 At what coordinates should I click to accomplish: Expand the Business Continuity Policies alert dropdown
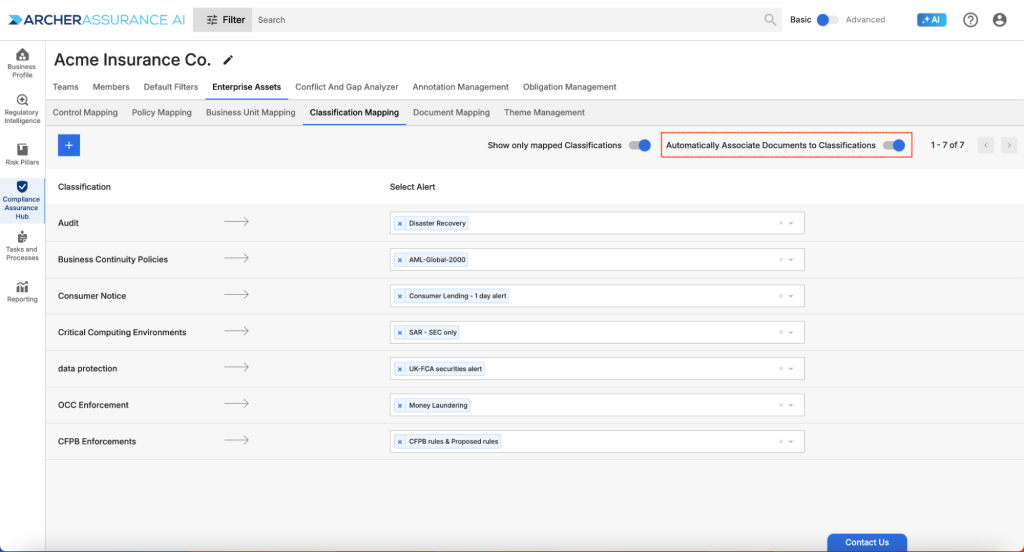(x=791, y=260)
